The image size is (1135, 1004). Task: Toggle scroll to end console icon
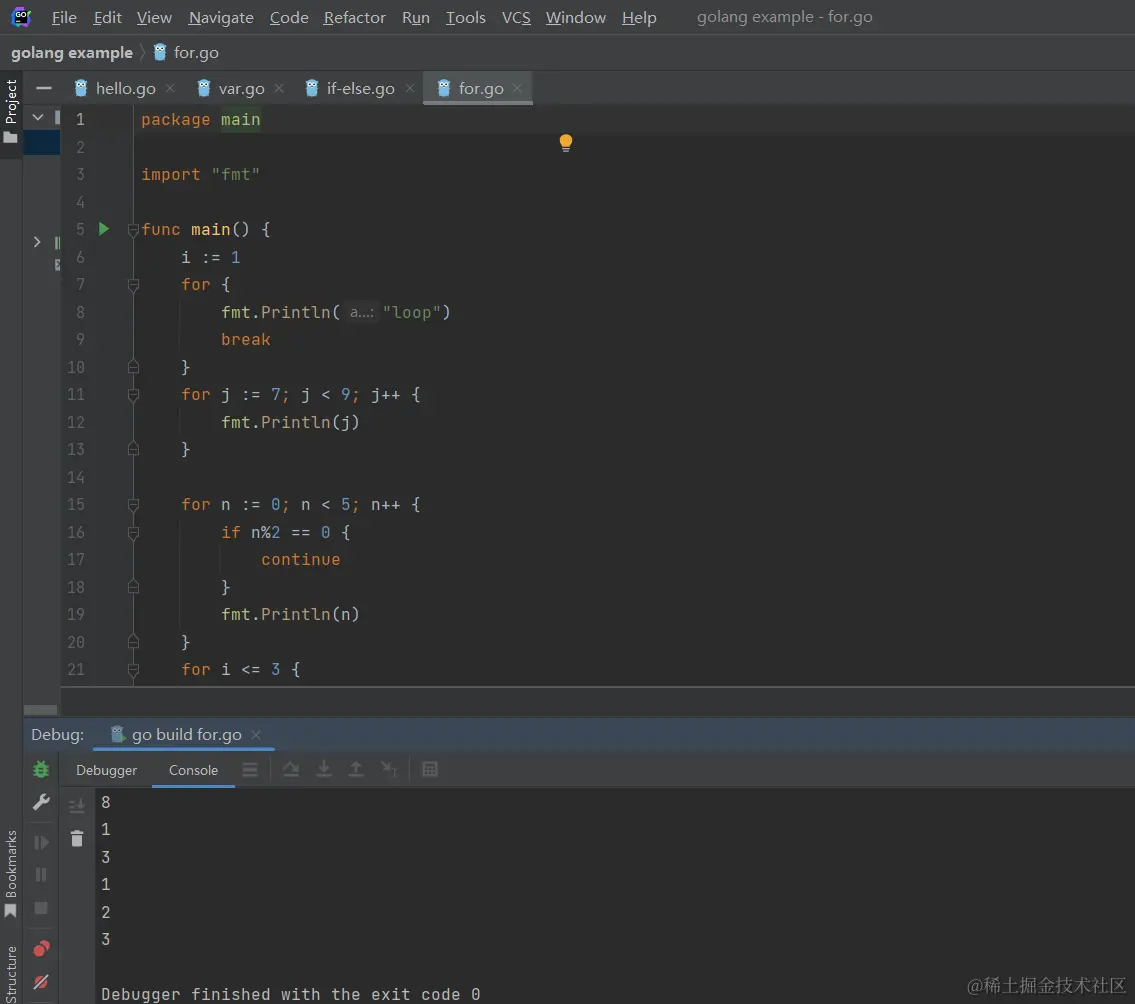coord(77,806)
